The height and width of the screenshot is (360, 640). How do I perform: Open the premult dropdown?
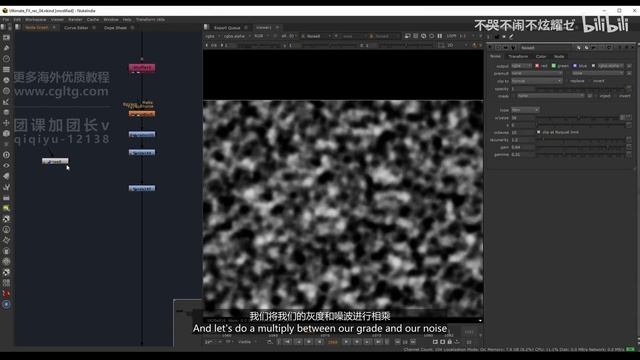coord(537,73)
